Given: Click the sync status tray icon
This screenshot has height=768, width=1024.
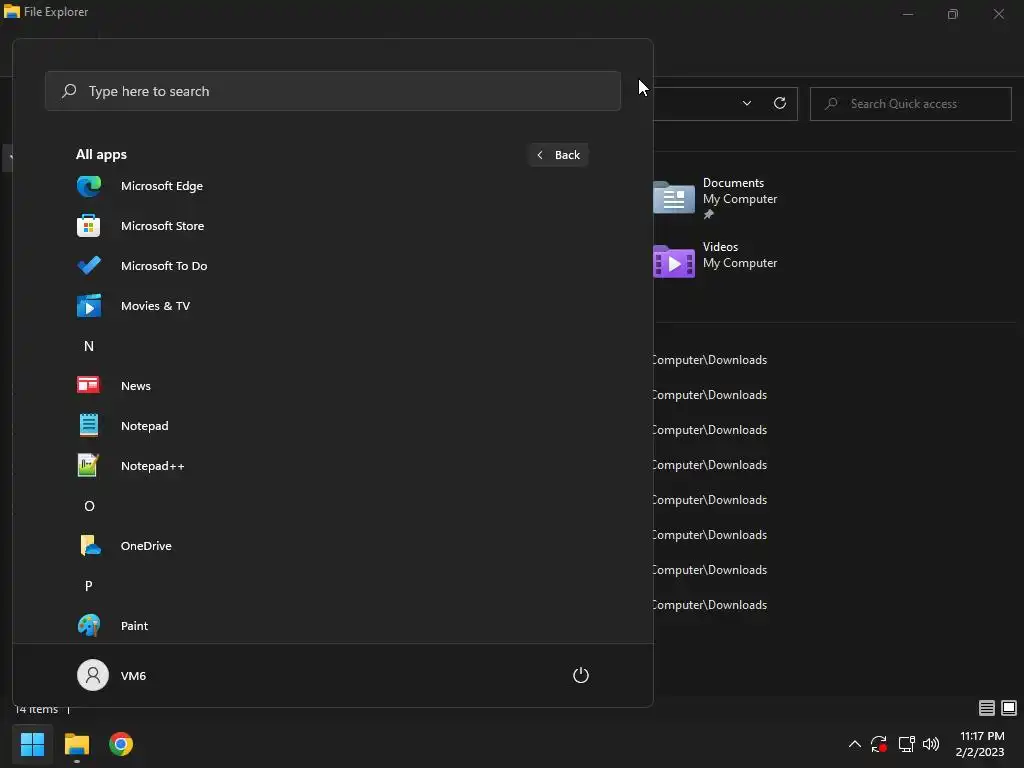Looking at the screenshot, I should [879, 744].
